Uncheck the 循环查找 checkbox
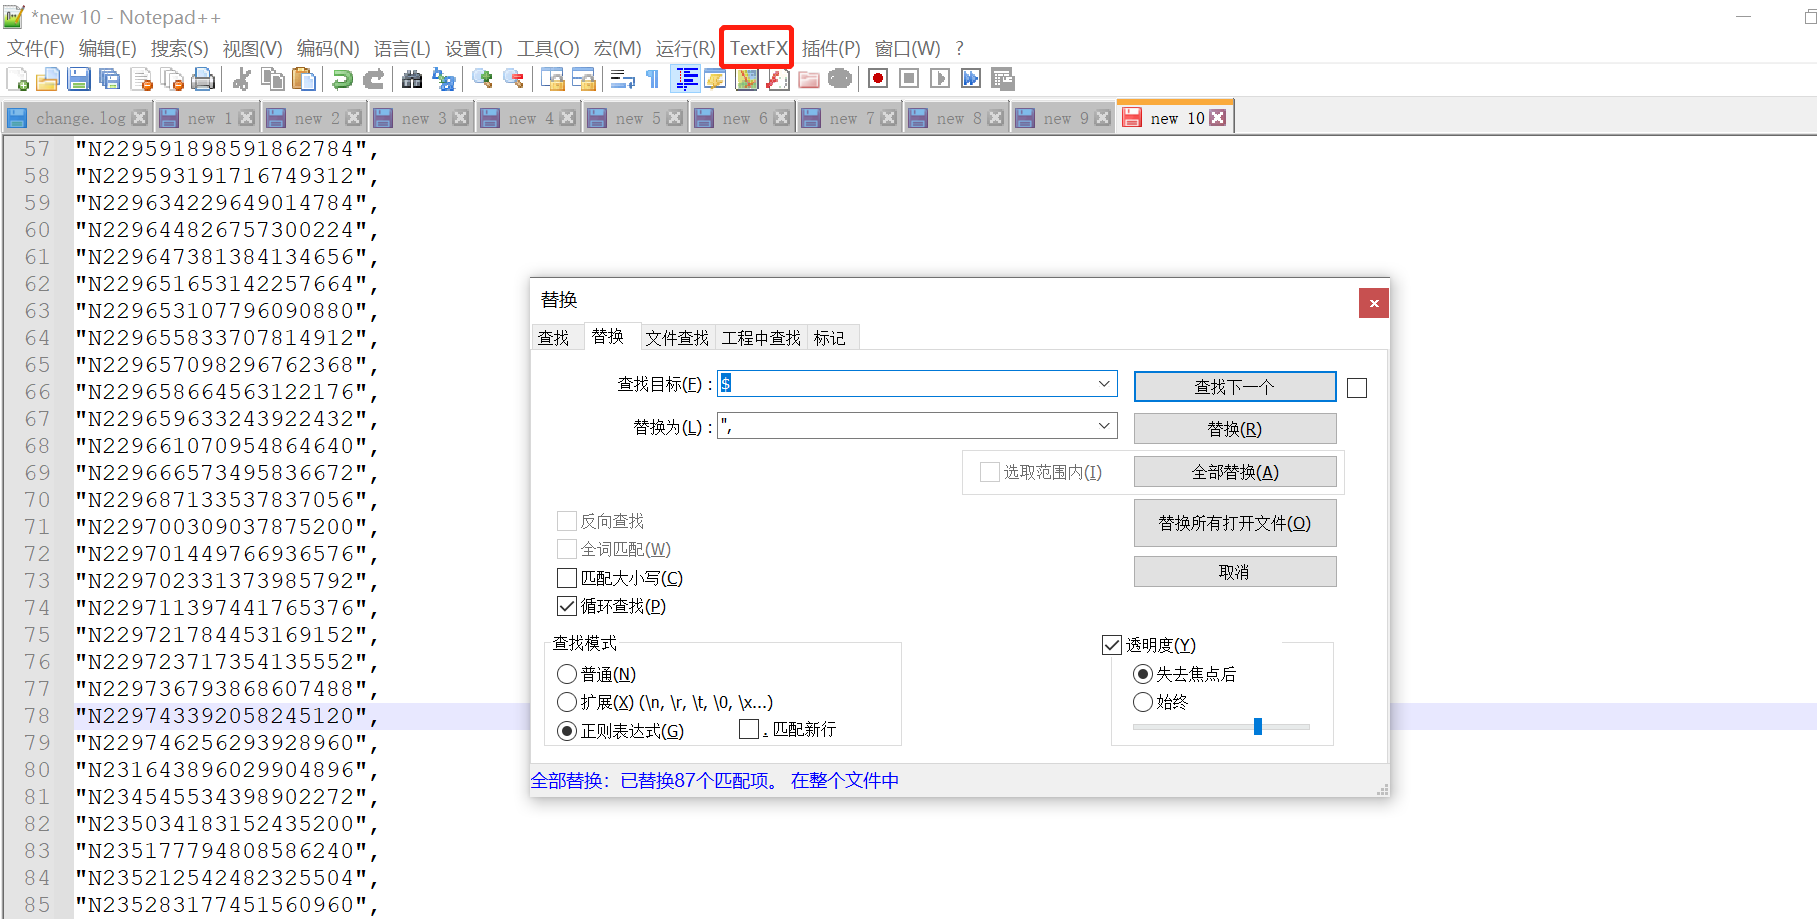The width and height of the screenshot is (1817, 919). point(567,606)
